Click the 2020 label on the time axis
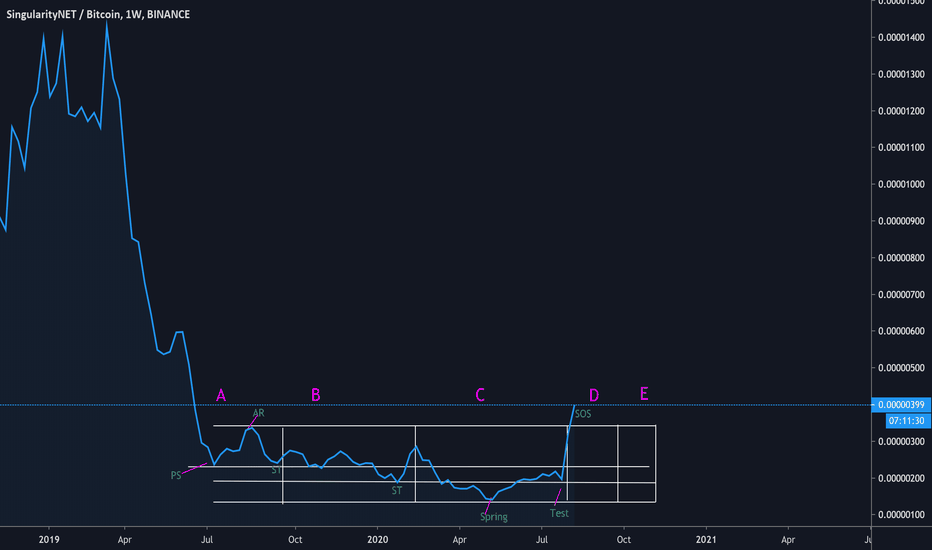The height and width of the screenshot is (550, 932). click(x=377, y=540)
